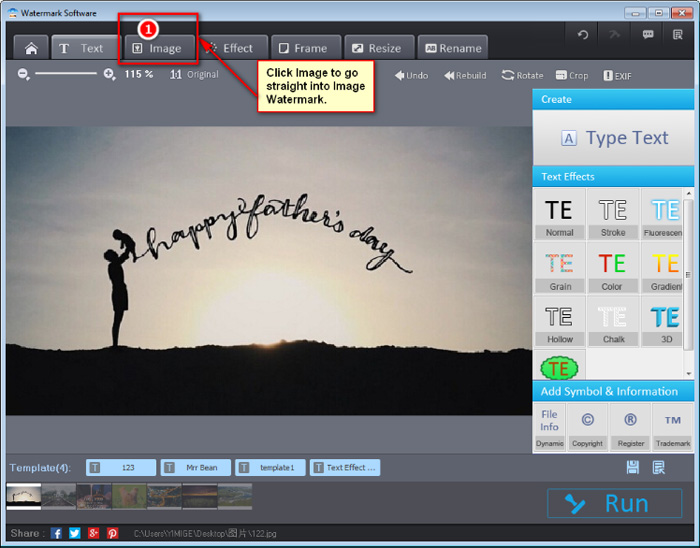The image size is (700, 548).
Task: Select the Stroke text effect
Action: (613, 214)
